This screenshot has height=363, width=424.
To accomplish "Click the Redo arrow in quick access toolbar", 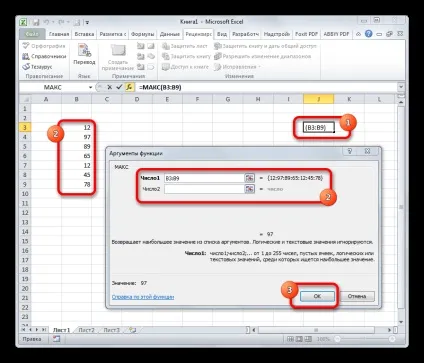I will pyautogui.click(x=61, y=22).
